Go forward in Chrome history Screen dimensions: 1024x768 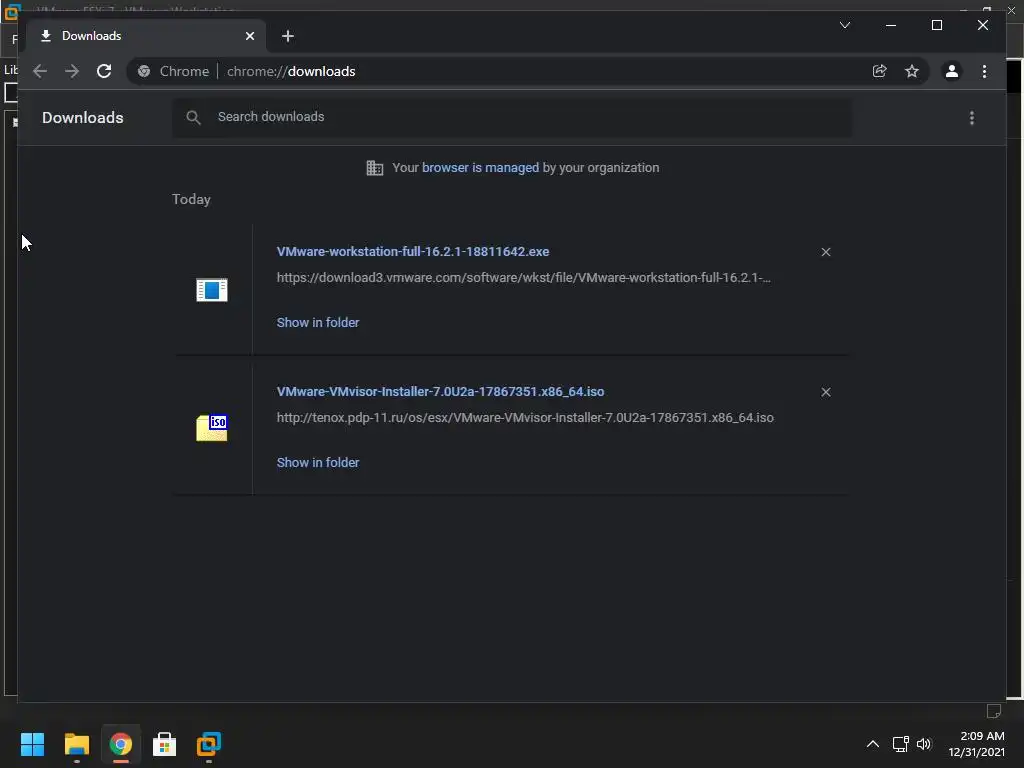[x=72, y=71]
